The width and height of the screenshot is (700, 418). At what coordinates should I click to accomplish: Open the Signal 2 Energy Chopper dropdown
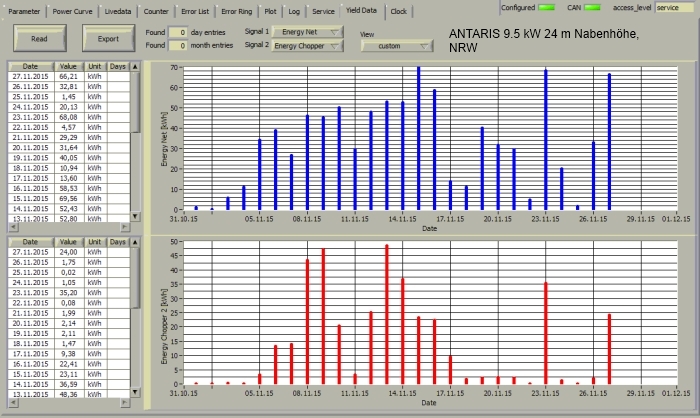pos(307,46)
